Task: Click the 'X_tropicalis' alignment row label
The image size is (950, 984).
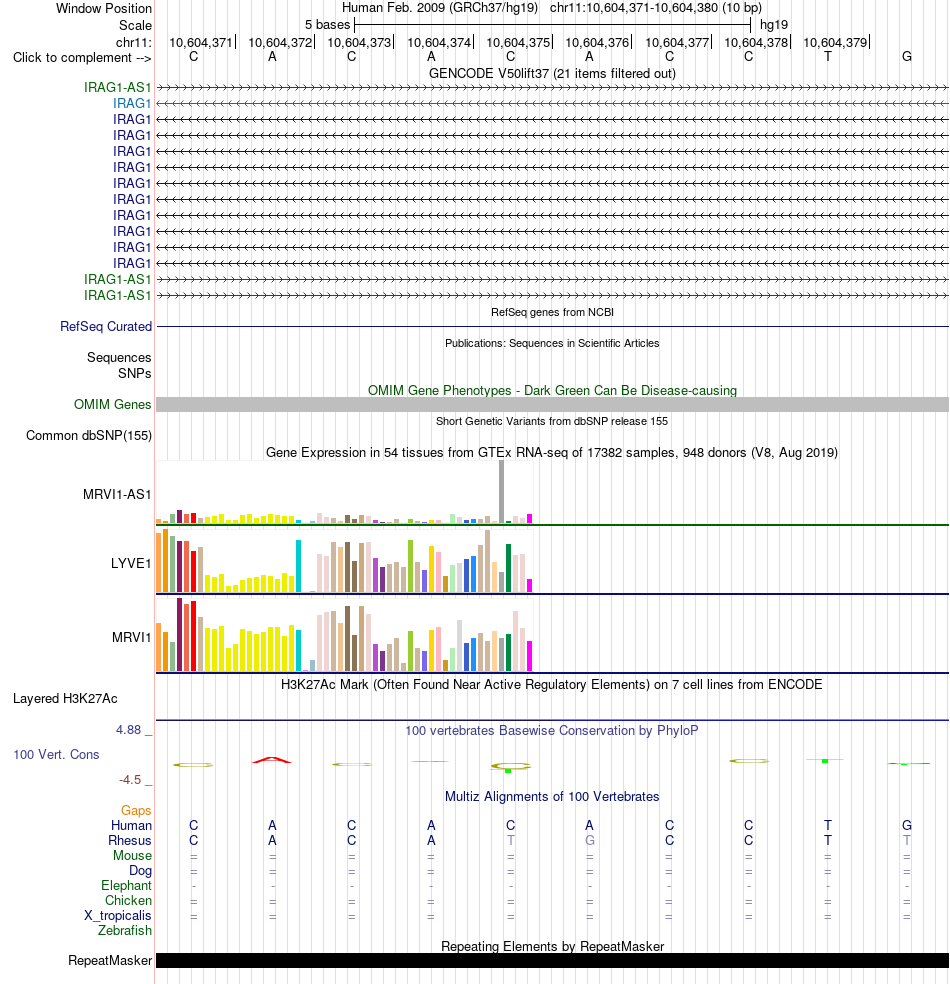Action: pyautogui.click(x=118, y=916)
